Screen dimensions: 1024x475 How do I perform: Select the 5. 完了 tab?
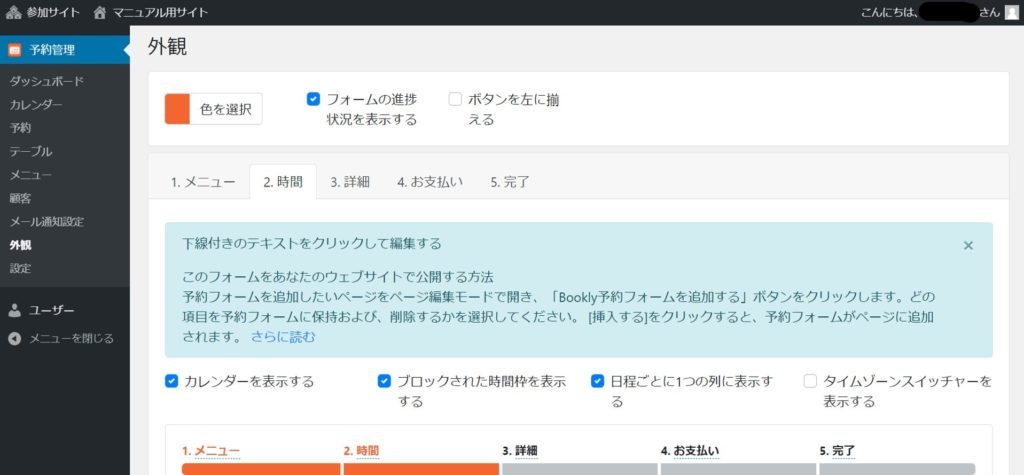(x=509, y=182)
